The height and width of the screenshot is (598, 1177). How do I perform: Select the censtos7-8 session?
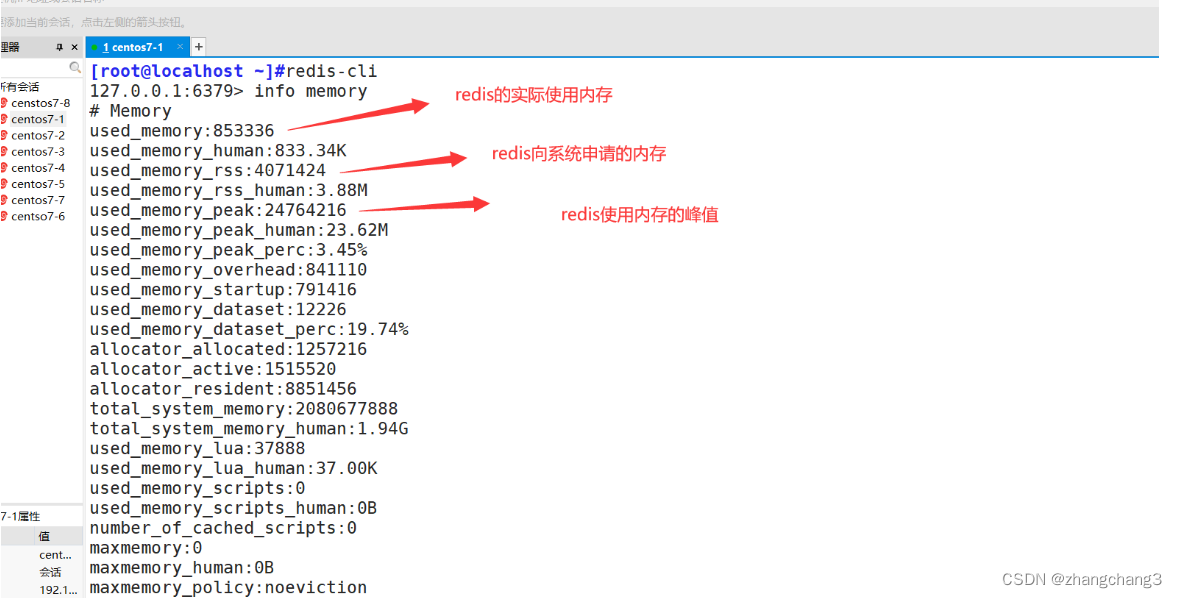[41, 103]
